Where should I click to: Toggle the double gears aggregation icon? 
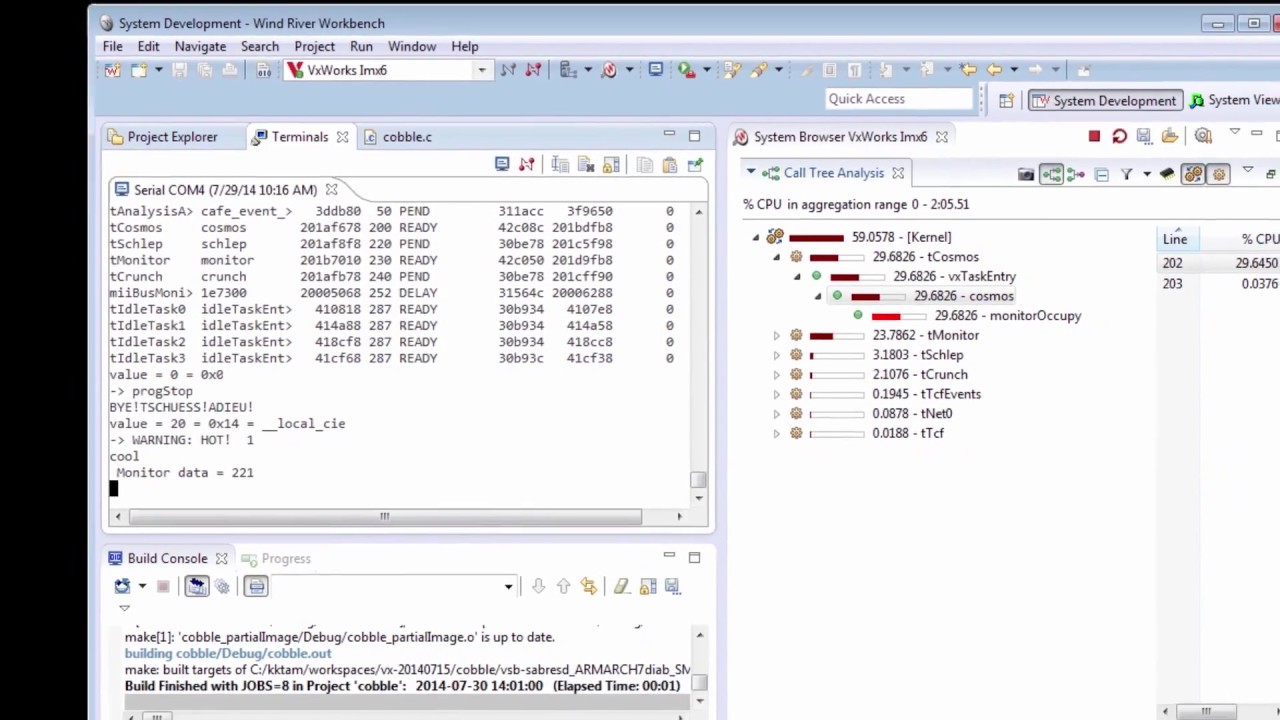tap(1193, 174)
